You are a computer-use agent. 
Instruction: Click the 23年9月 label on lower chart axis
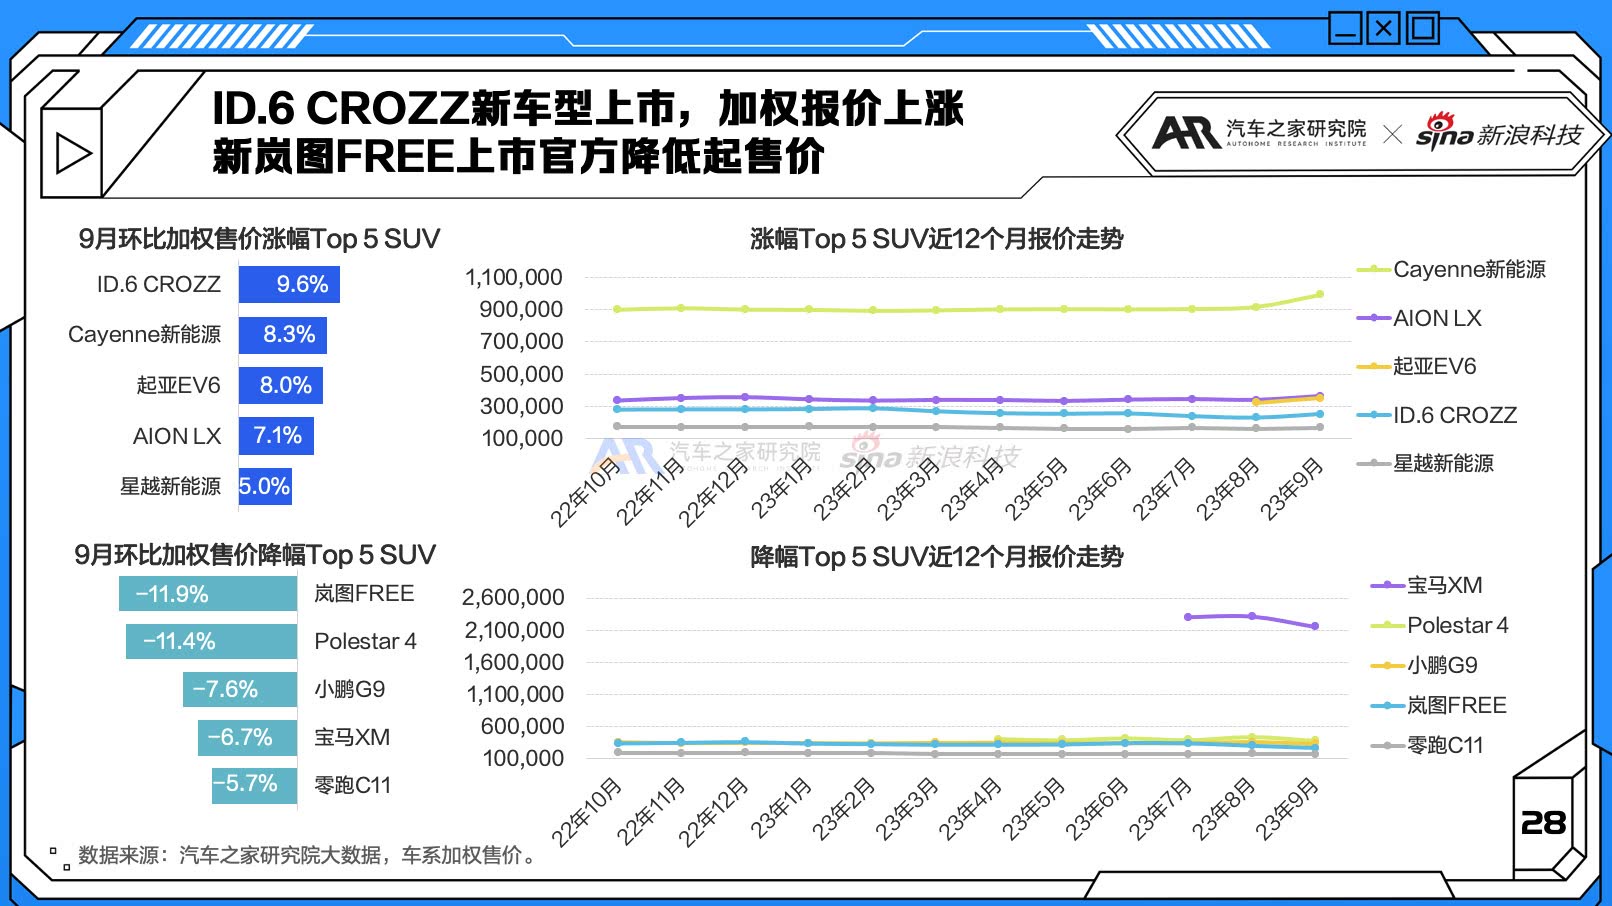click(1288, 808)
